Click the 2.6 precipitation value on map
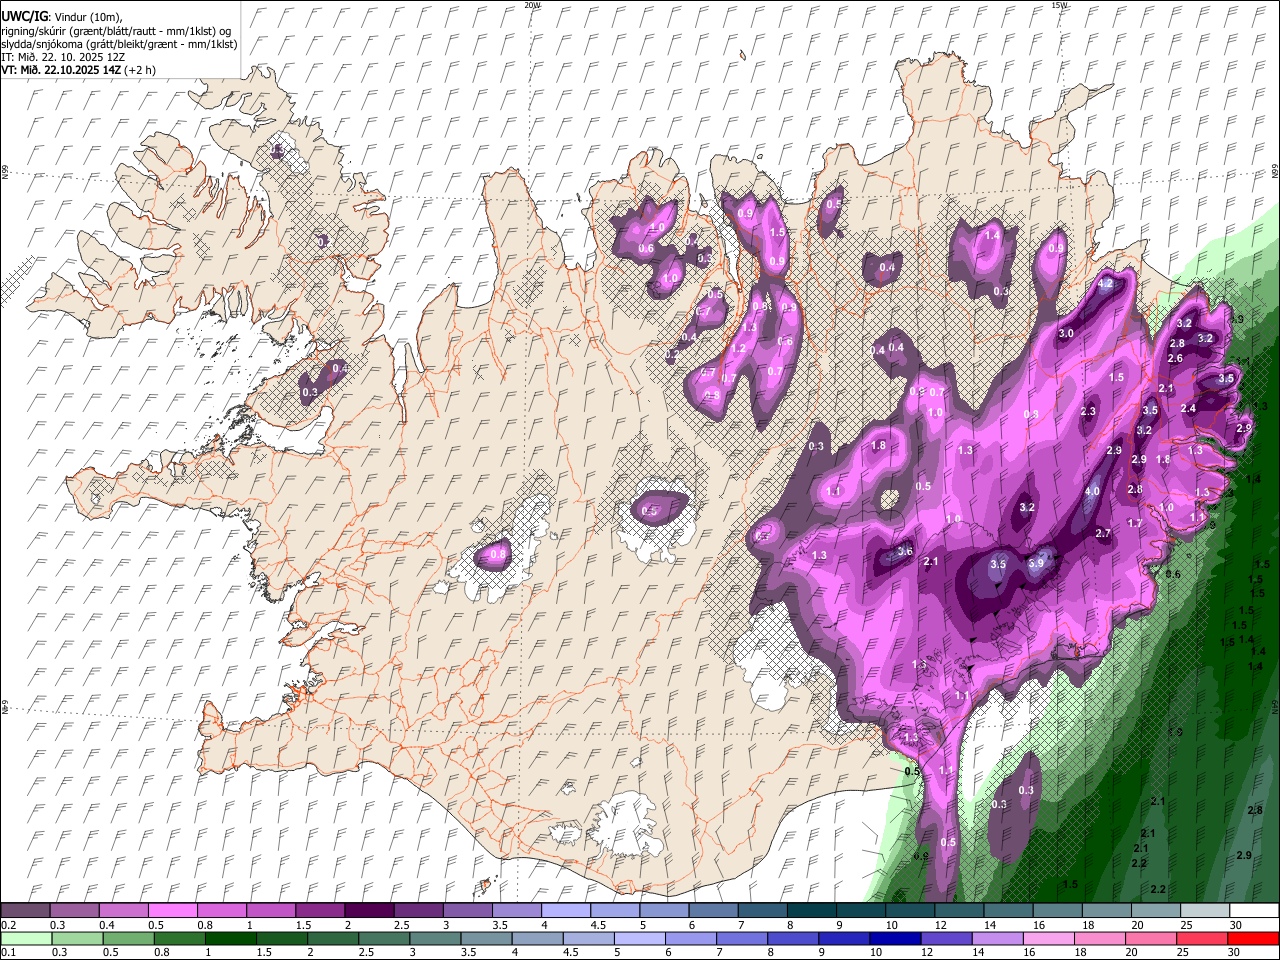 click(1175, 359)
